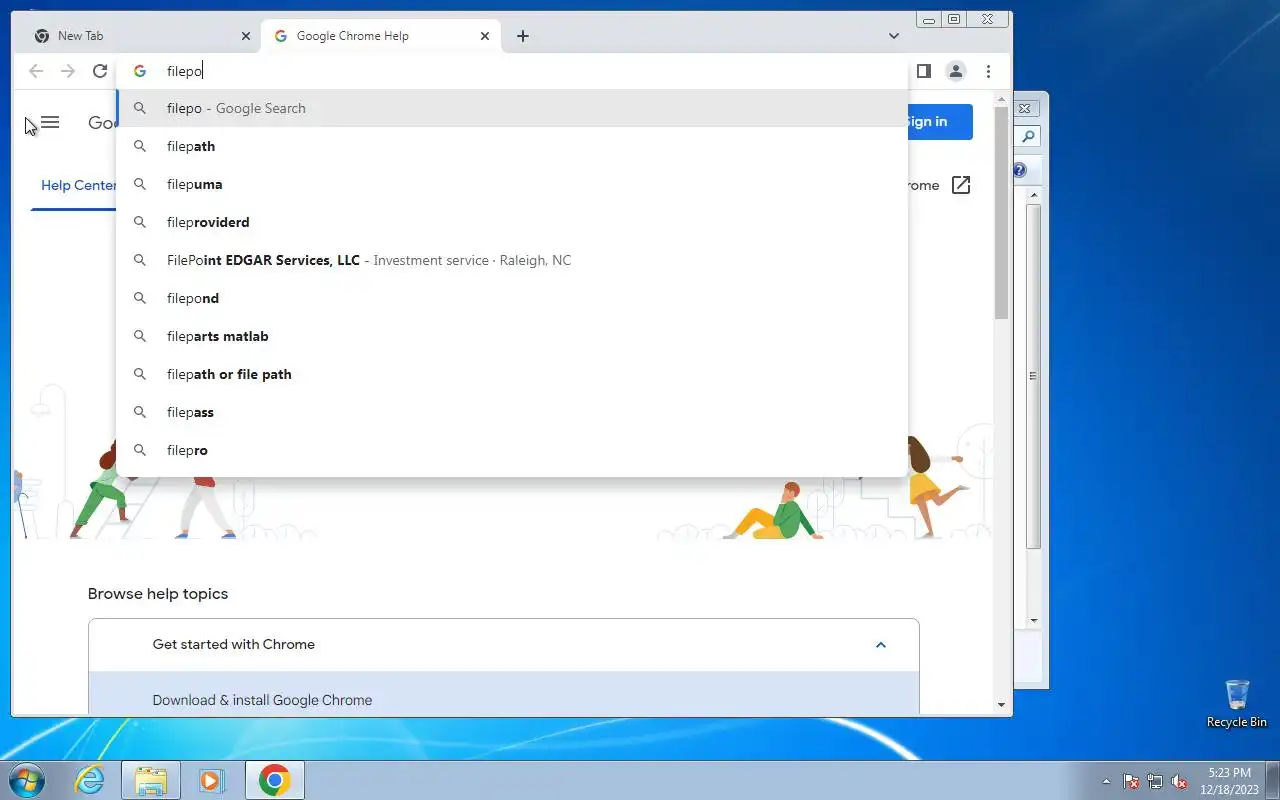
Task: Launch Internet Explorer from taskbar
Action: point(90,780)
